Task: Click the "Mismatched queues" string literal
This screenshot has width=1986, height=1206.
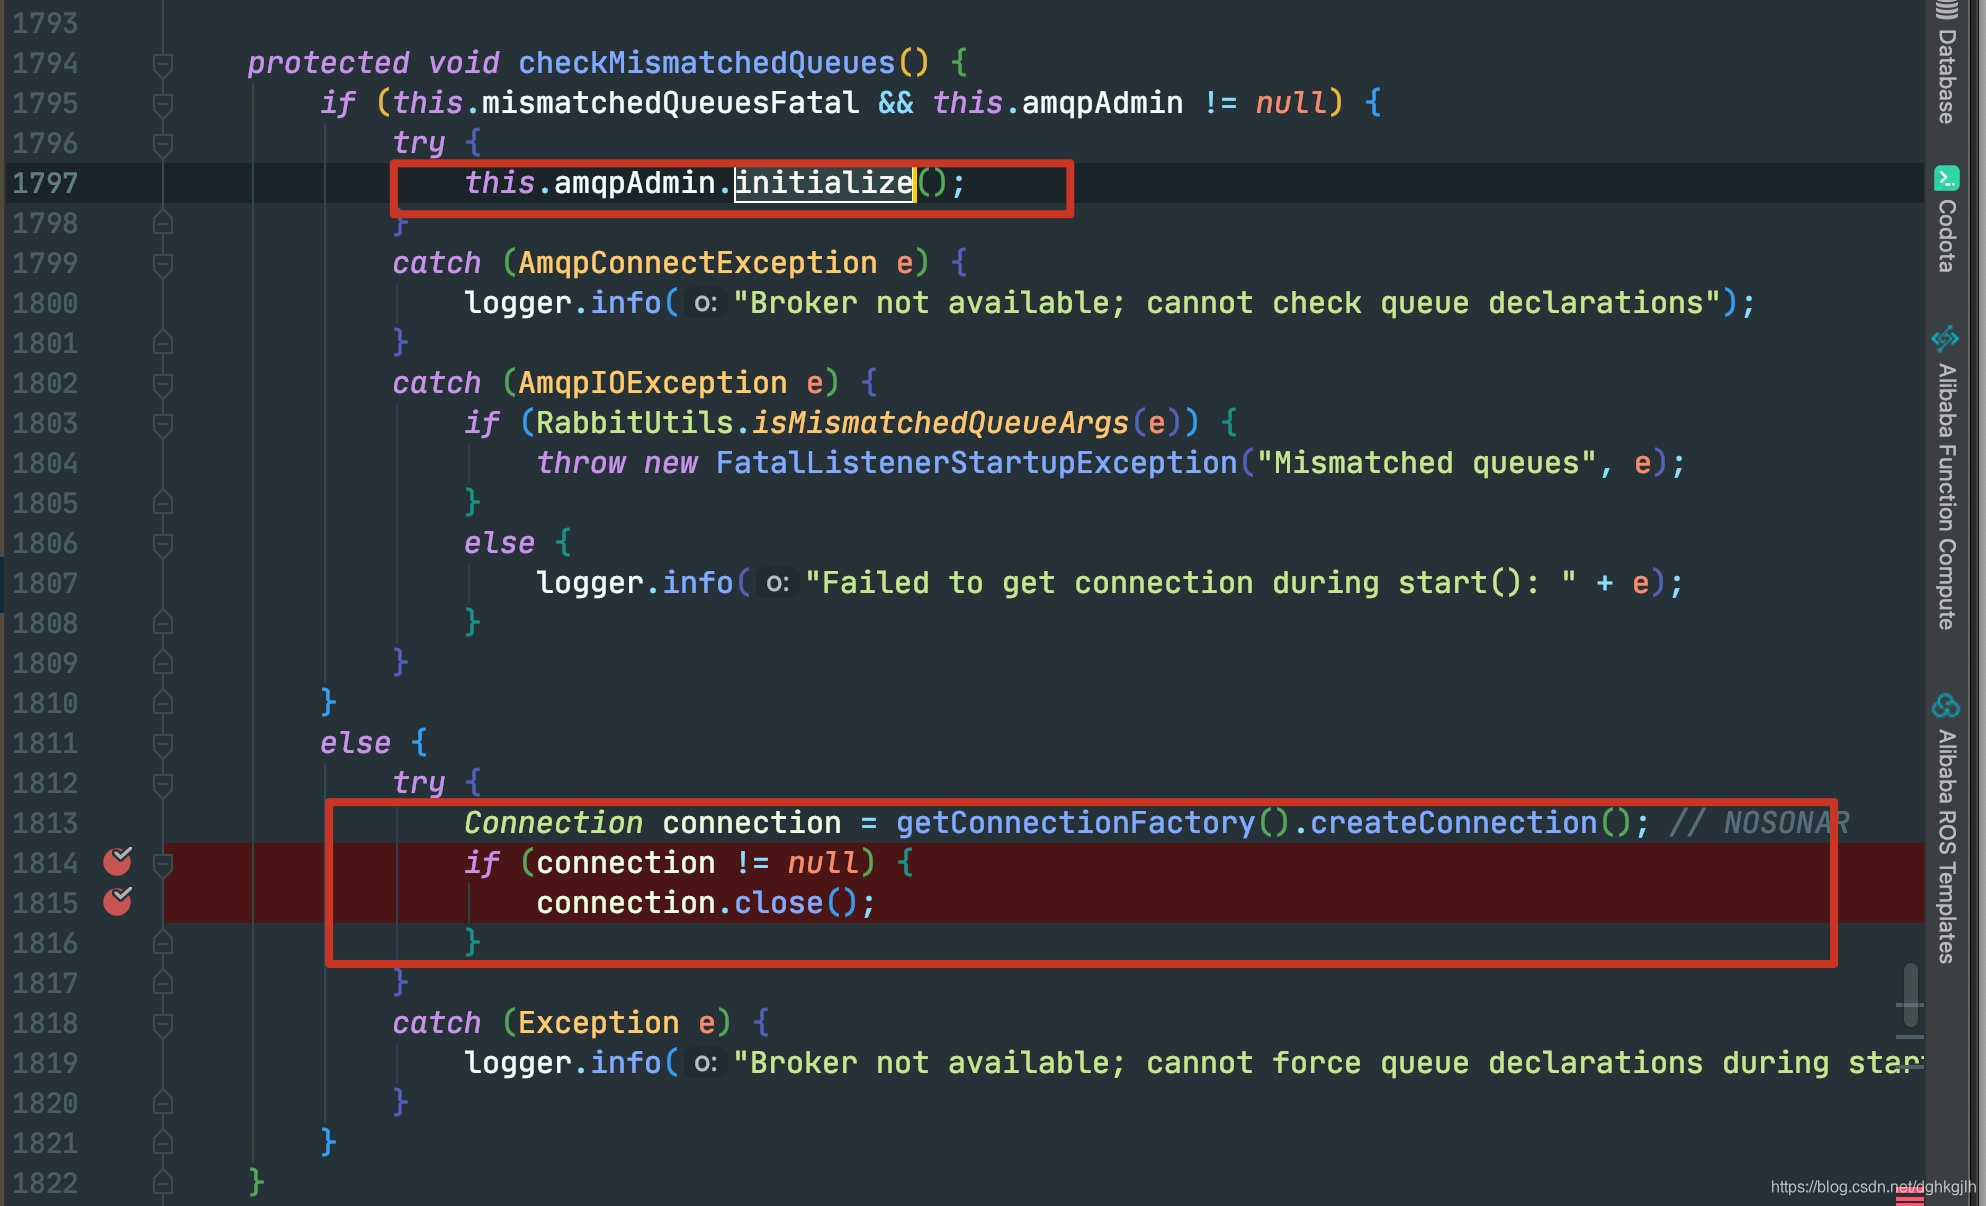Action: coord(1426,463)
